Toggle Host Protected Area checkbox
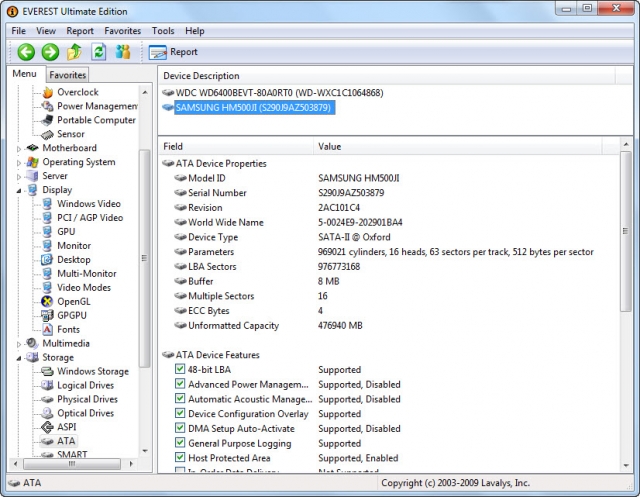Screen dimensions: 640x497 (180, 457)
